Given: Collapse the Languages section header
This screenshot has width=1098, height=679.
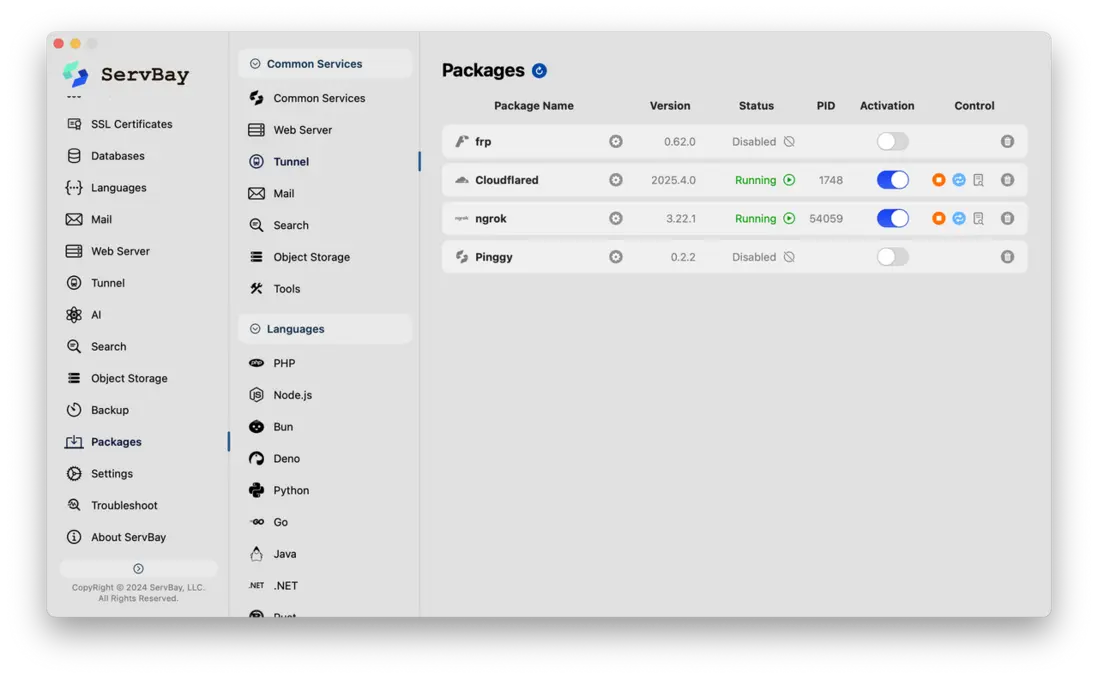Looking at the screenshot, I should tap(255, 329).
